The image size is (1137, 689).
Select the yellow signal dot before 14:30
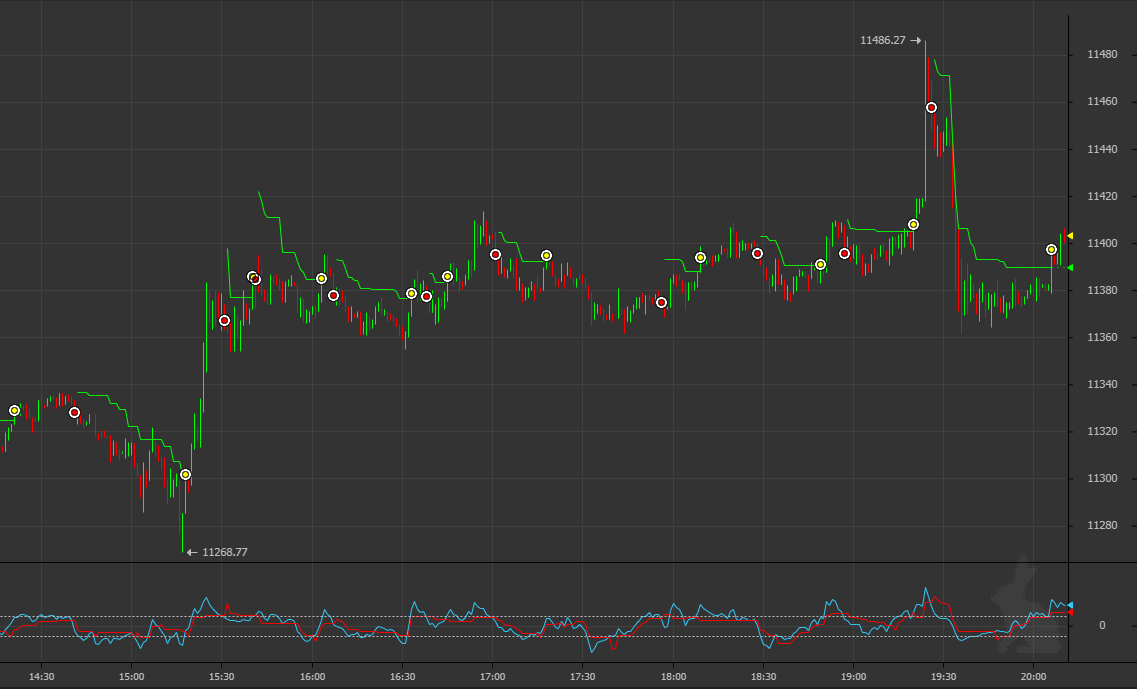pyautogui.click(x=14, y=410)
